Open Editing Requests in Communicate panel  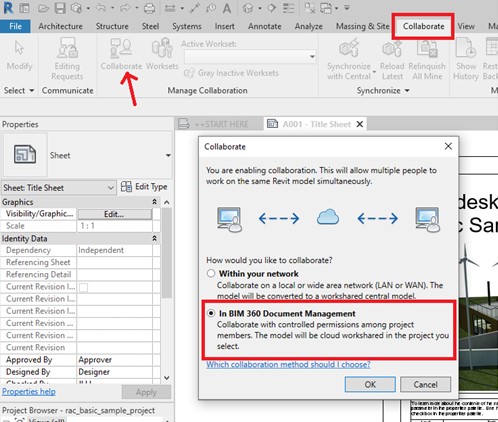(x=67, y=59)
